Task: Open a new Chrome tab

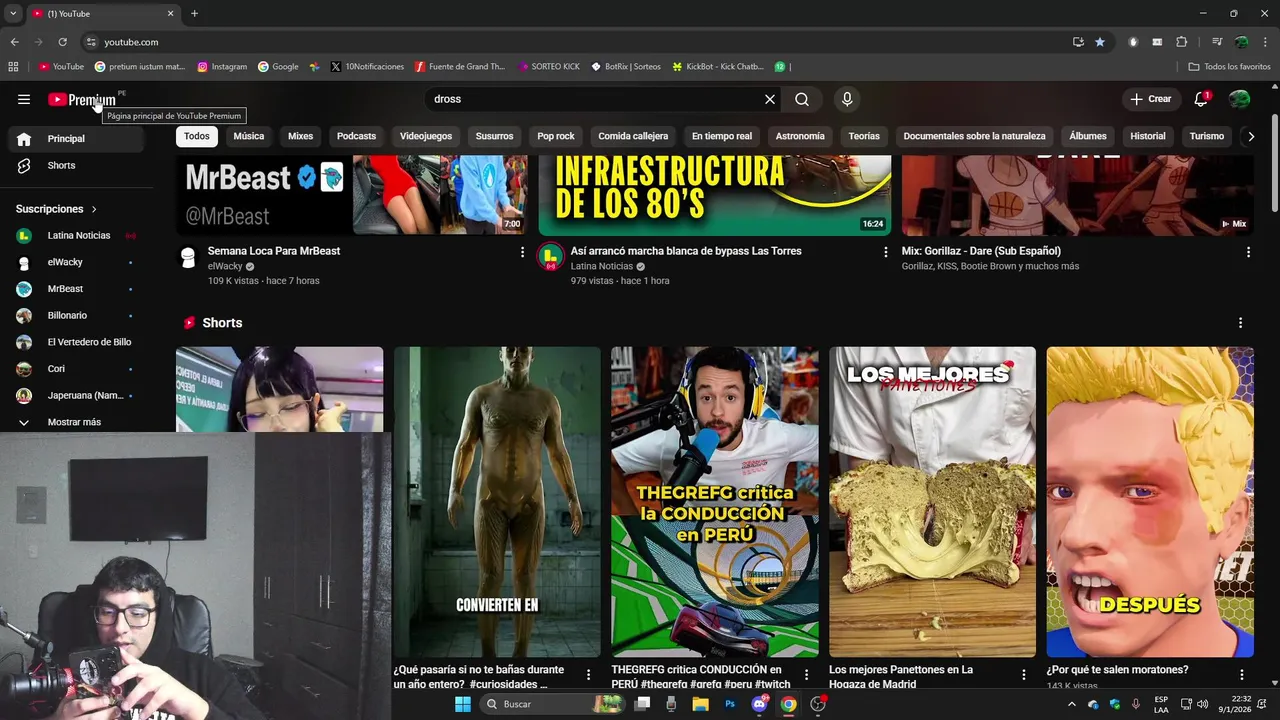Action: click(194, 14)
